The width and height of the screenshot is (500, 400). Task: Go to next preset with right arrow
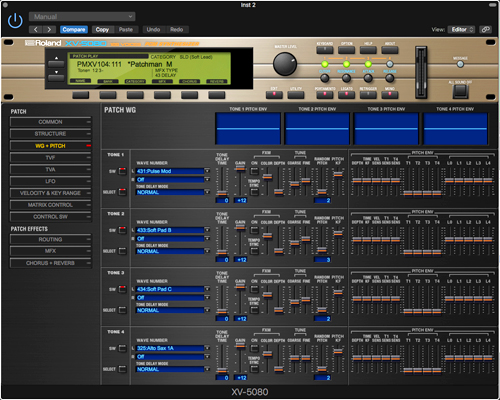coord(49,30)
